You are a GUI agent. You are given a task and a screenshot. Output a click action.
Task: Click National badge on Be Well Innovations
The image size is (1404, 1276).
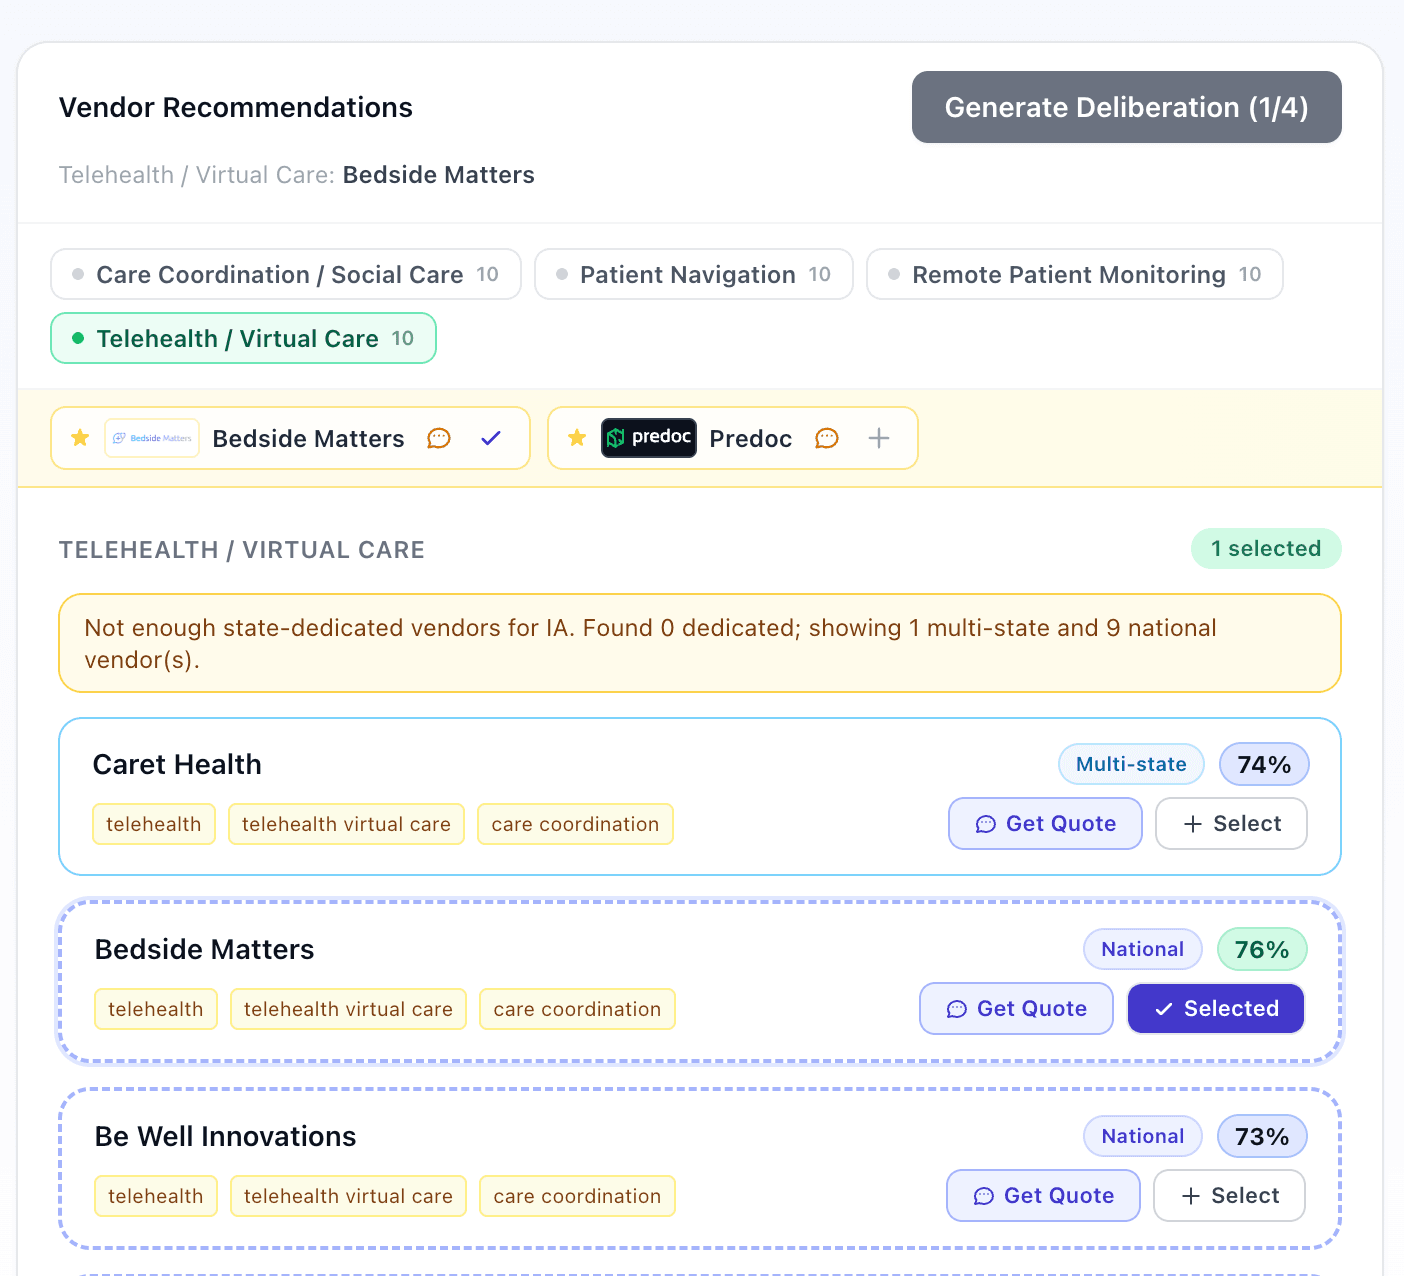1143,1136
